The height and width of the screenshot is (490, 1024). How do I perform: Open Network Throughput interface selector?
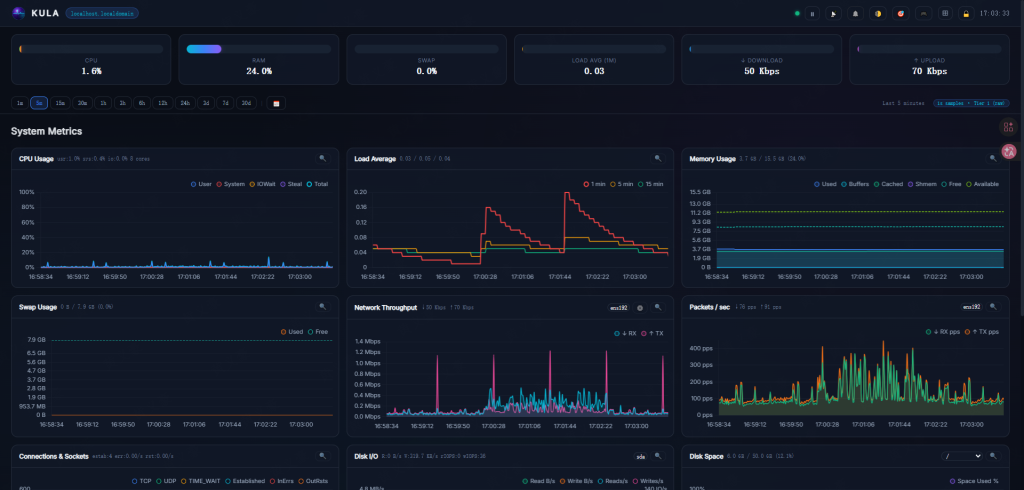pos(619,308)
